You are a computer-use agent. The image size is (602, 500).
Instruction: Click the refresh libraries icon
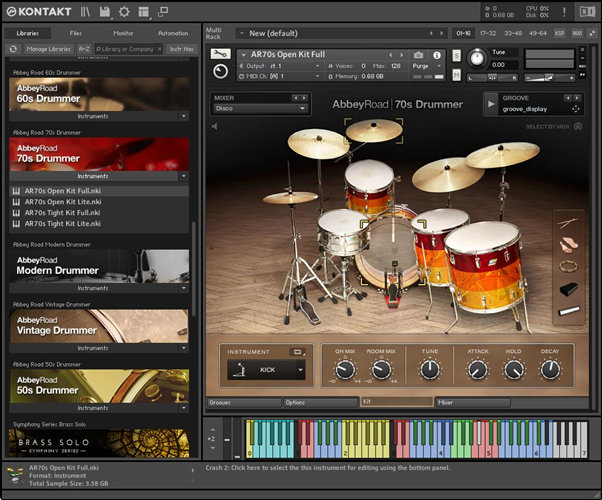tap(13, 48)
